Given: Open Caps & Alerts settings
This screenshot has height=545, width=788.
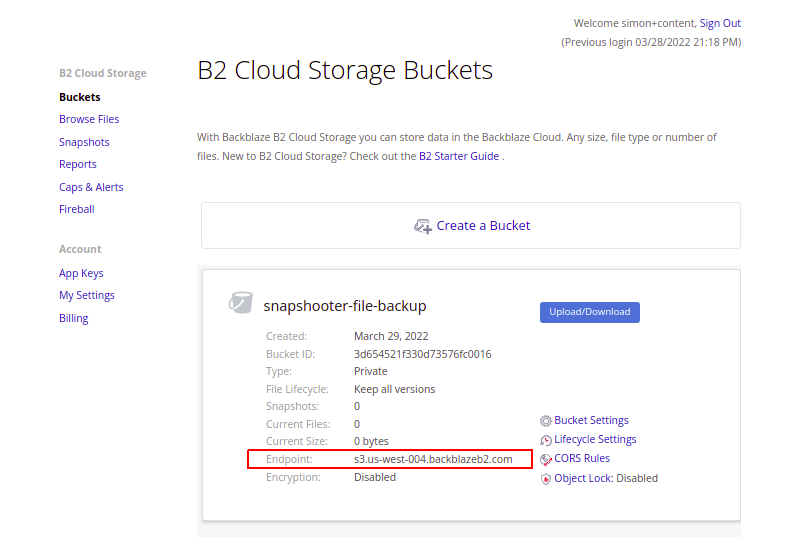Looking at the screenshot, I should (x=91, y=187).
